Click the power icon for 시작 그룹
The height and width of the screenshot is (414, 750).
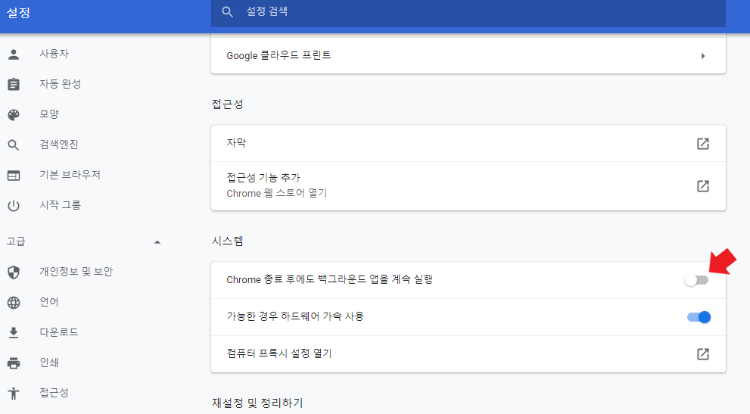click(x=14, y=206)
